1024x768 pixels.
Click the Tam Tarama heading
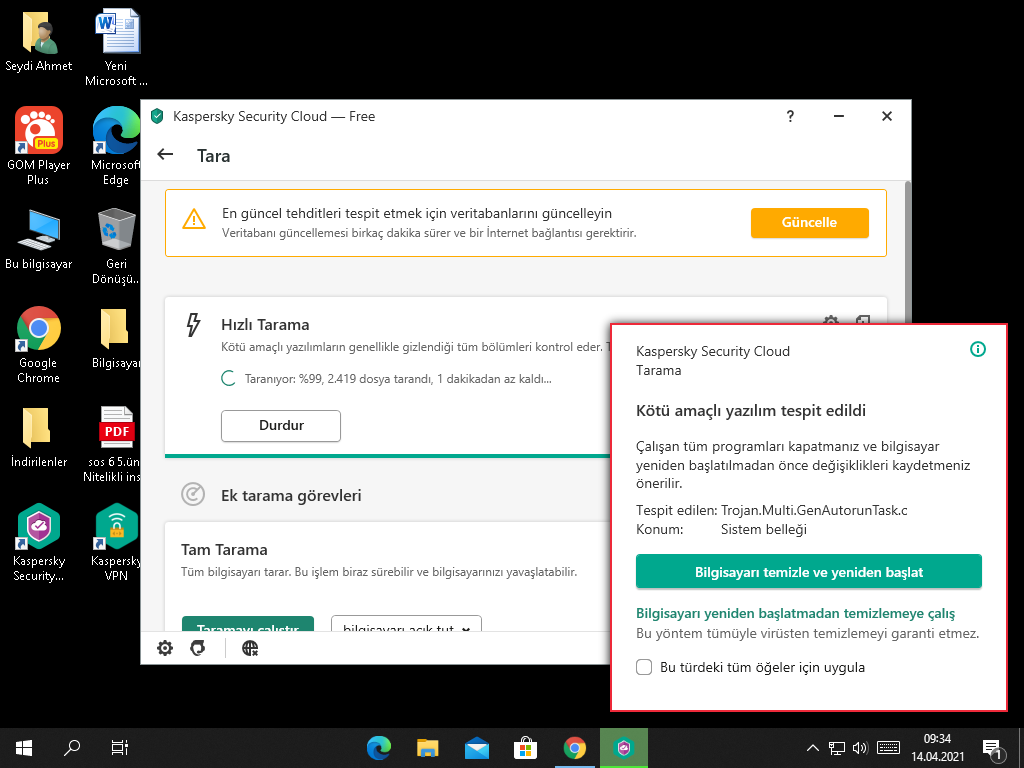click(x=224, y=549)
